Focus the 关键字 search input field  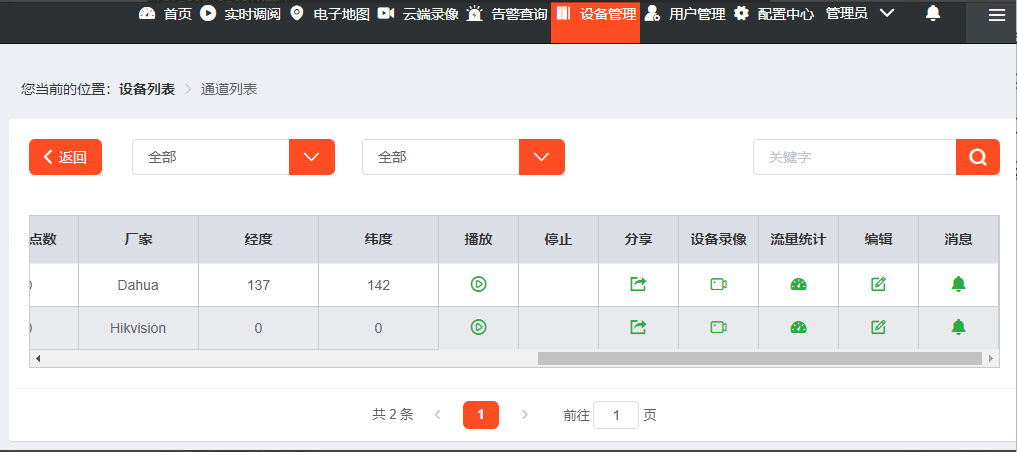(x=854, y=157)
